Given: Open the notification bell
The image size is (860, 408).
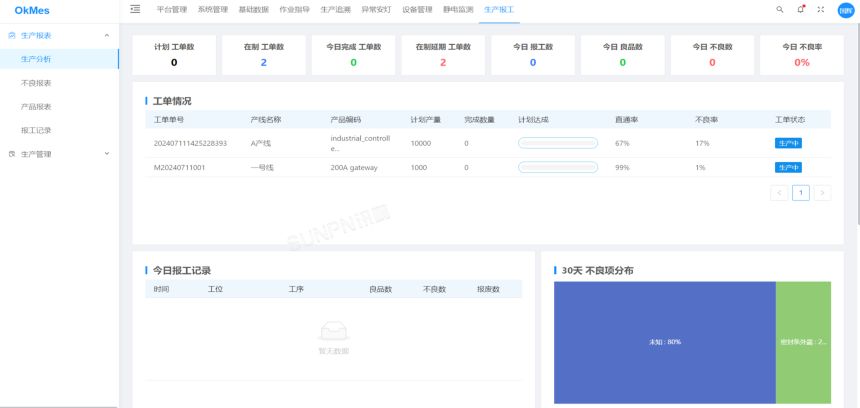Looking at the screenshot, I should point(801,9).
